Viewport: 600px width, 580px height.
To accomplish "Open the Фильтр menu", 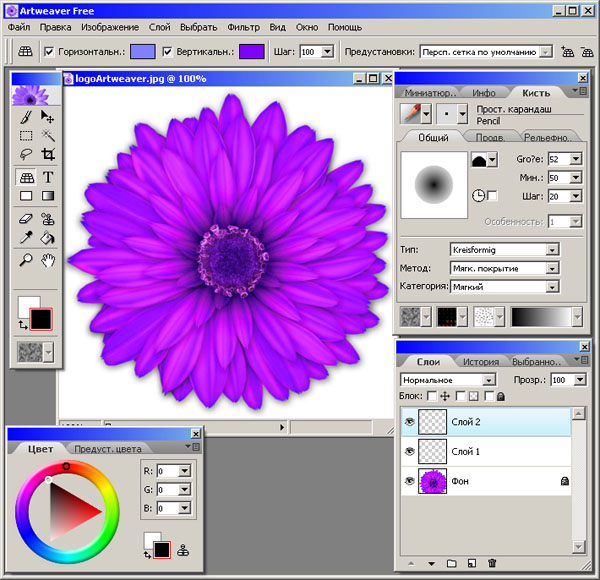I will point(243,27).
